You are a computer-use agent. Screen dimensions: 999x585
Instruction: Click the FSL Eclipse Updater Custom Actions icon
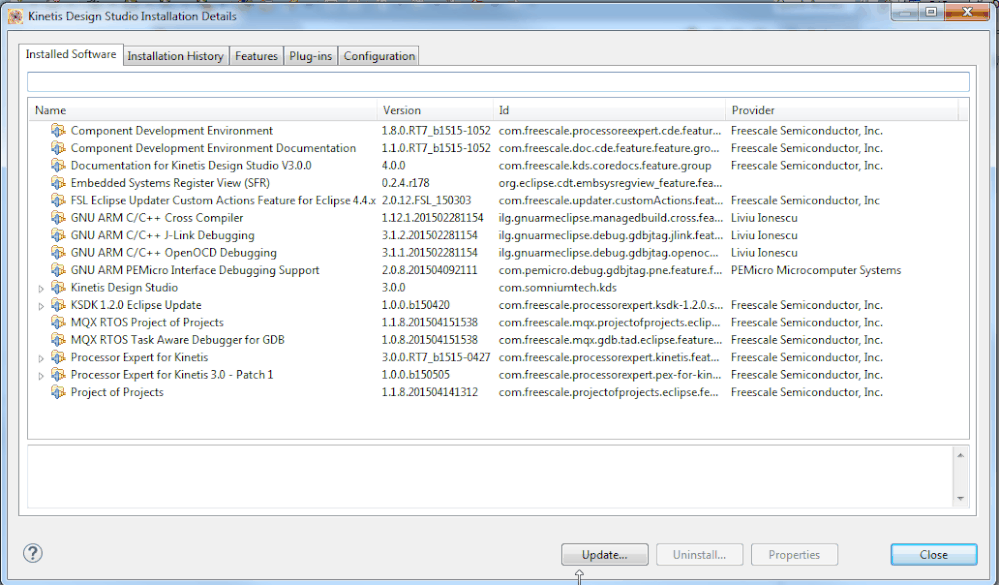click(x=58, y=200)
